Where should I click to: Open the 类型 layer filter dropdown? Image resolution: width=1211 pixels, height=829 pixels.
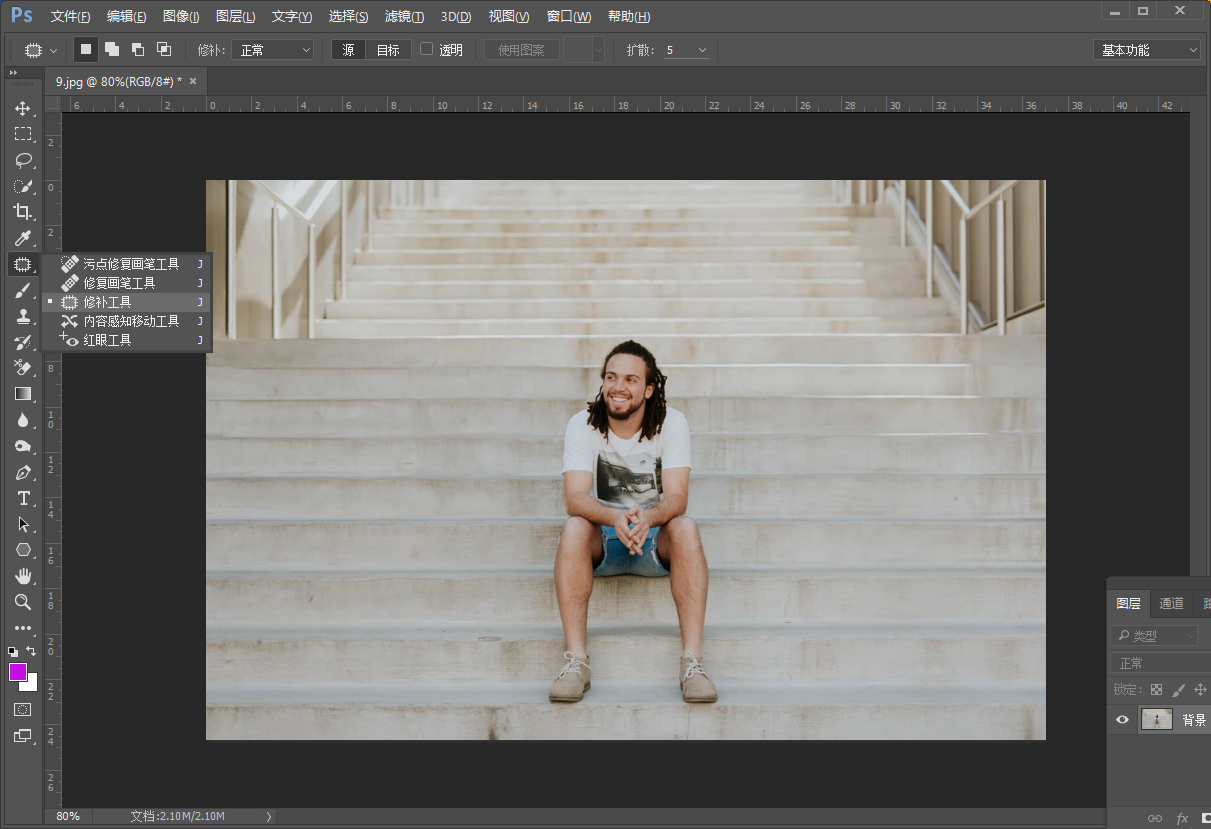1155,636
